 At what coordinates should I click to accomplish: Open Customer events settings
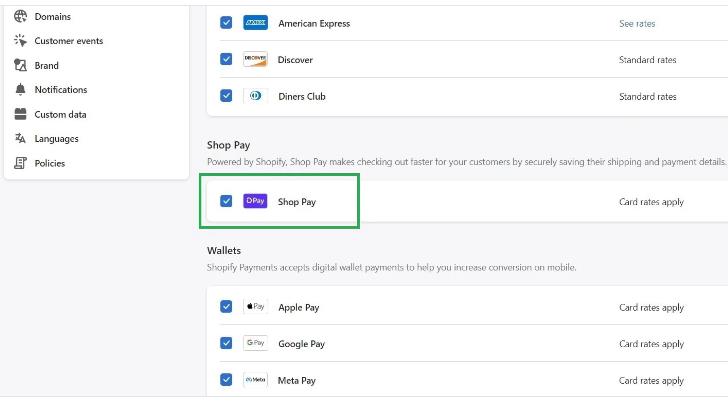[69, 41]
